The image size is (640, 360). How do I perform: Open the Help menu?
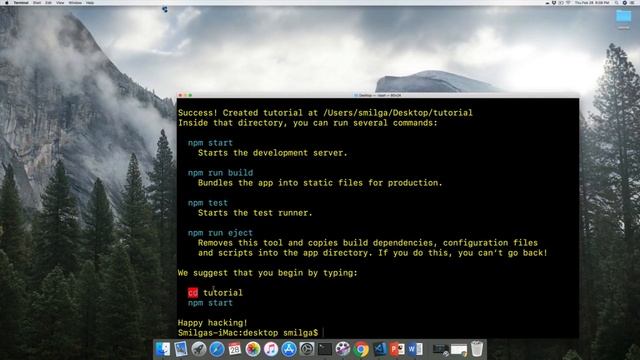90,2
